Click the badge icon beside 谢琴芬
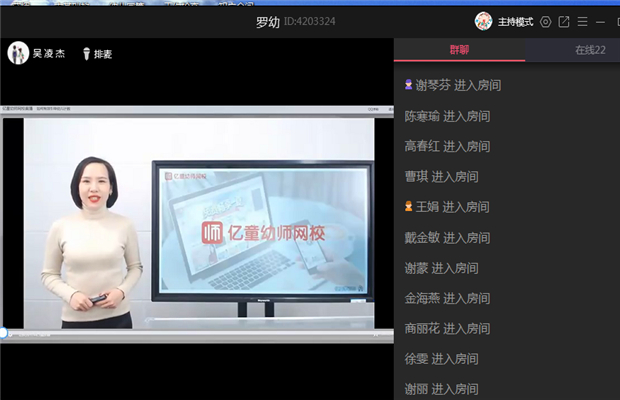Image resolution: width=620 pixels, height=400 pixels. tap(408, 86)
